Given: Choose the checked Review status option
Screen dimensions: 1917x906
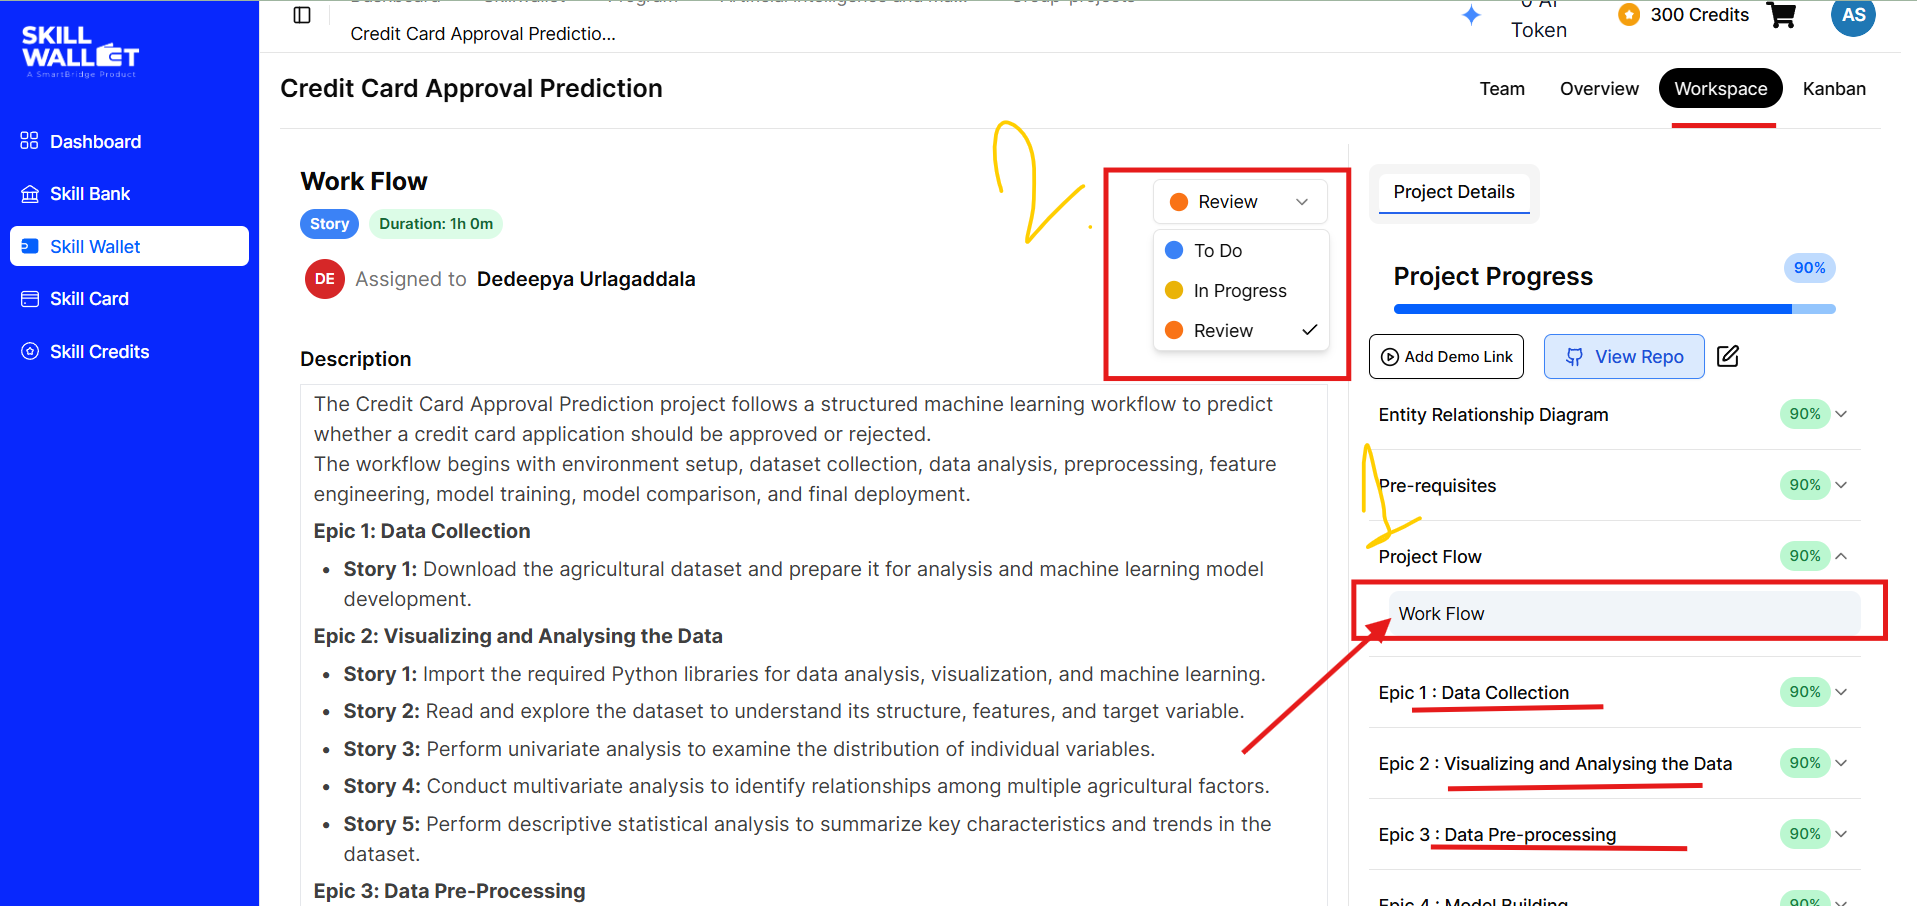Looking at the screenshot, I should [1241, 331].
